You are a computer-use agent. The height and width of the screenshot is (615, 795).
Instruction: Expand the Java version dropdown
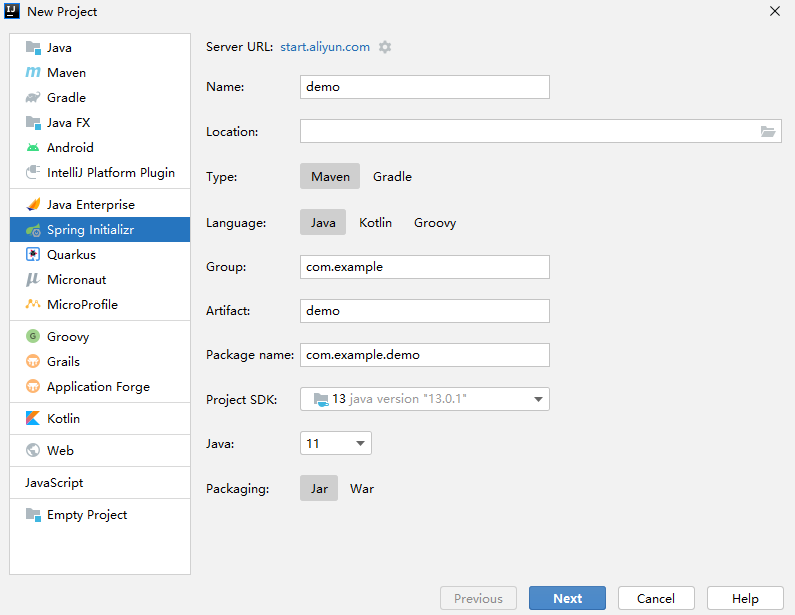point(336,443)
